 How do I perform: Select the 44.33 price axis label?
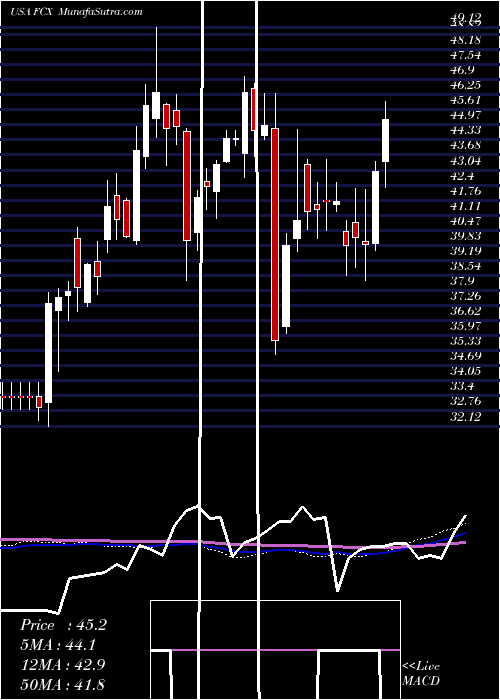pos(466,130)
